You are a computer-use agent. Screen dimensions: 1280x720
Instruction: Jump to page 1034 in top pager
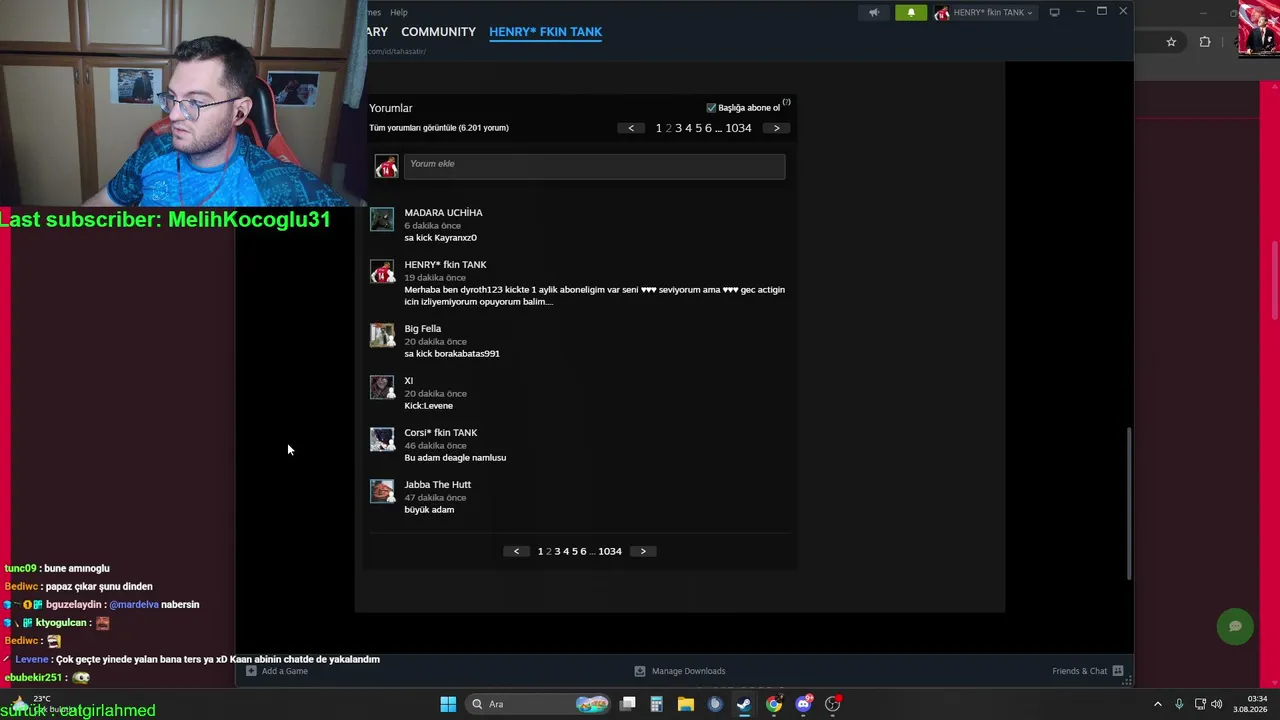point(738,128)
